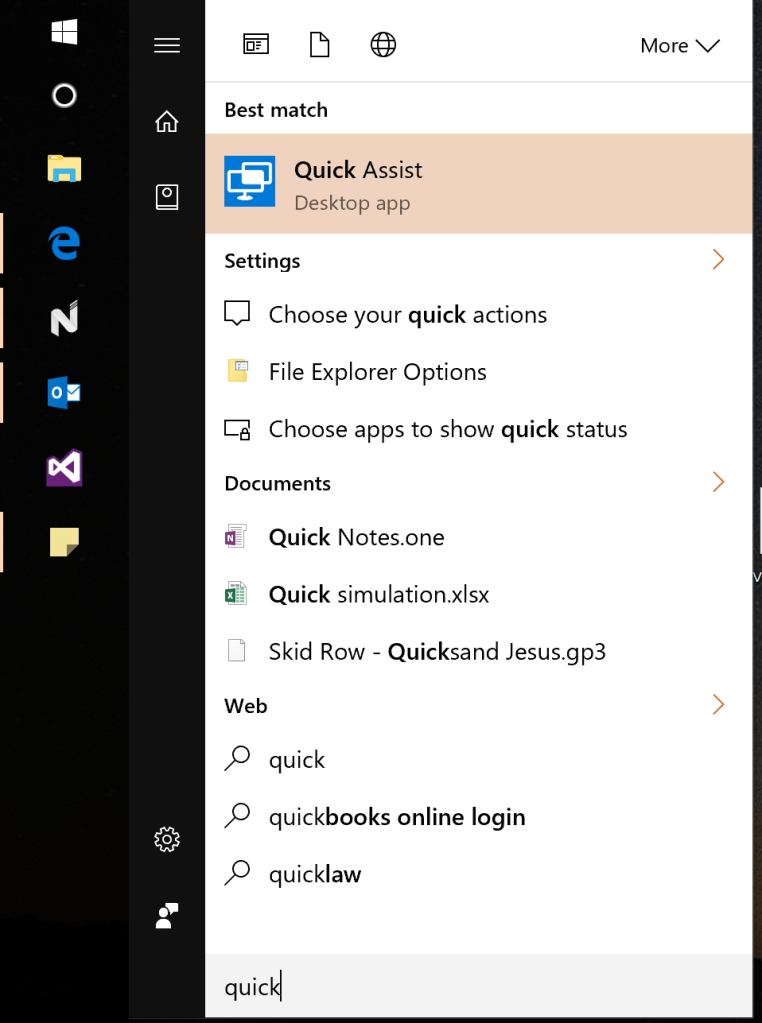The height and width of the screenshot is (1023, 762).
Task: Expand the More dropdown
Action: [680, 45]
